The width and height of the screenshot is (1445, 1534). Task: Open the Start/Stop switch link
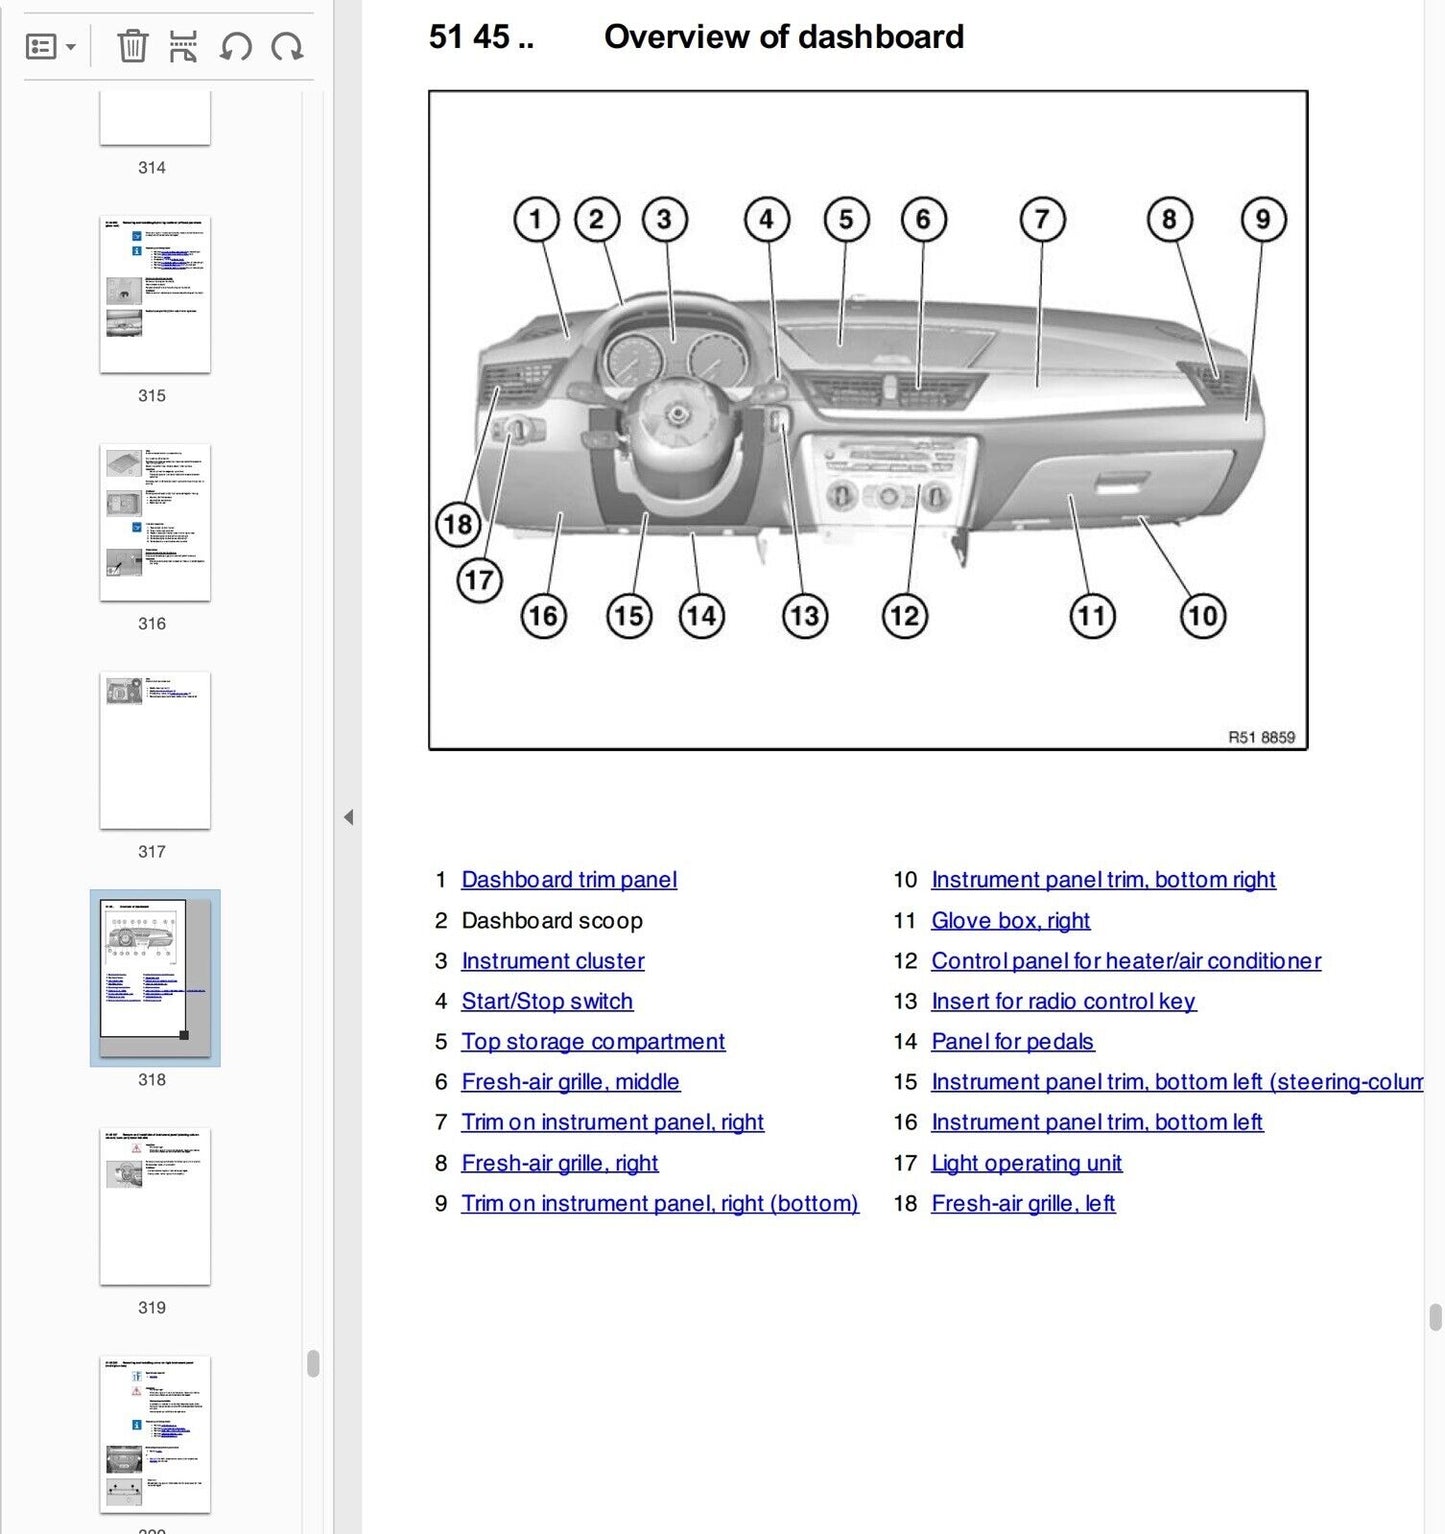(547, 1001)
